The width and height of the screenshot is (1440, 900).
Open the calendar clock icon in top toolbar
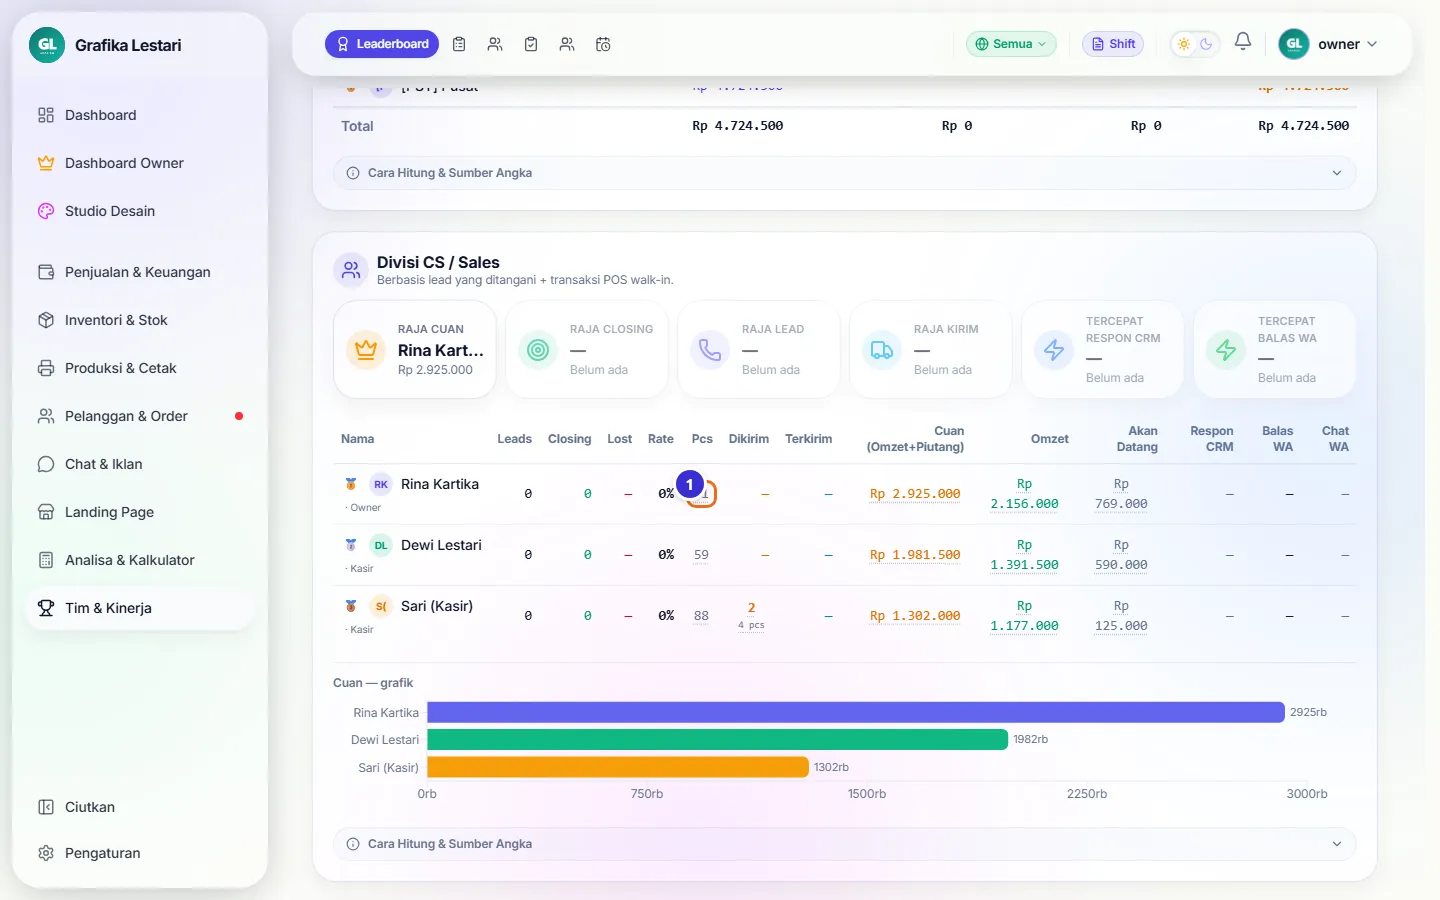(603, 44)
